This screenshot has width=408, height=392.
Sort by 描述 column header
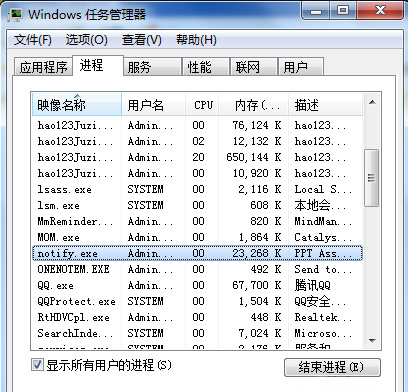coord(325,105)
